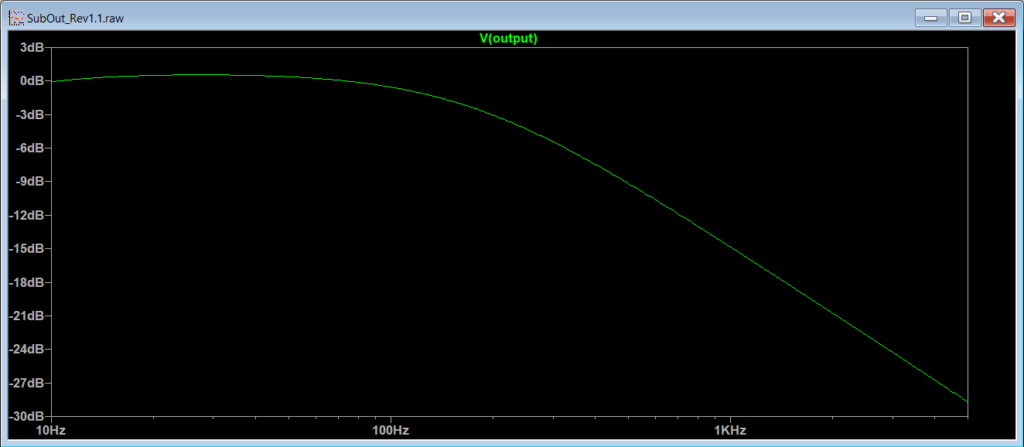Click the waveform window icon beside SubOut_Rev1.1.raw
The width and height of the screenshot is (1024, 447).
15,18
